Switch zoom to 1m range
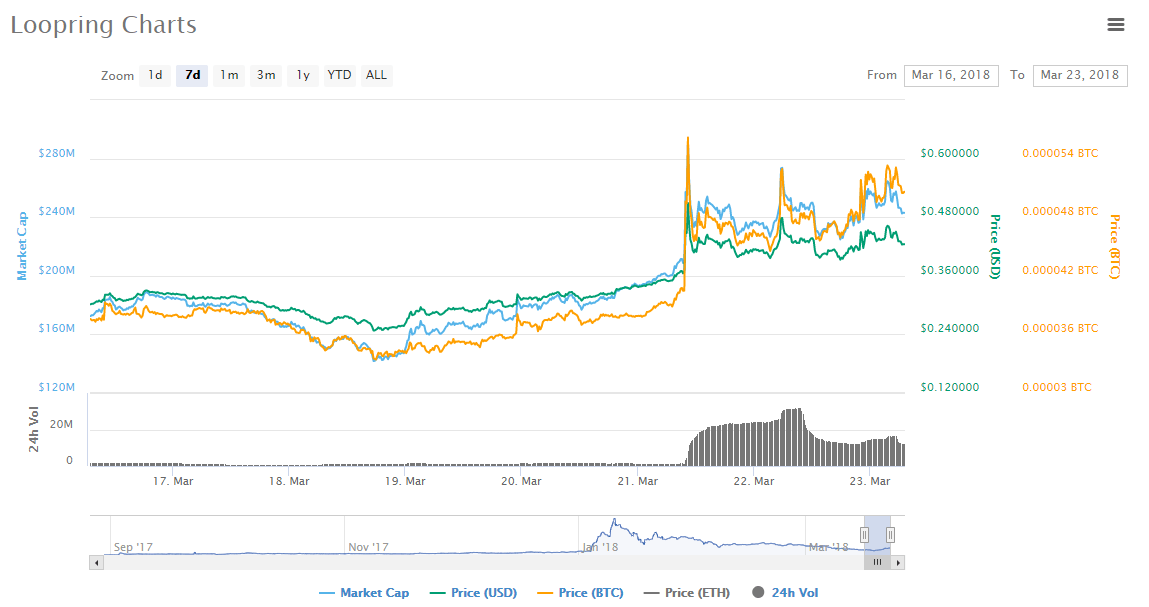 [x=229, y=75]
